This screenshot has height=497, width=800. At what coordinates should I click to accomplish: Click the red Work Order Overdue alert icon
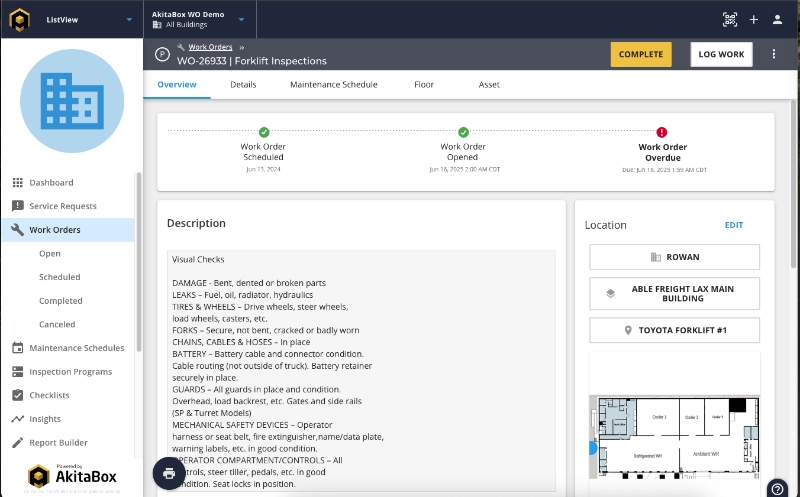[662, 132]
